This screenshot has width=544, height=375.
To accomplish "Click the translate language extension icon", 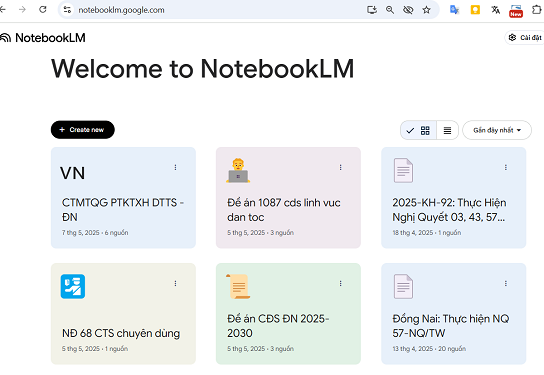I will click(495, 10).
